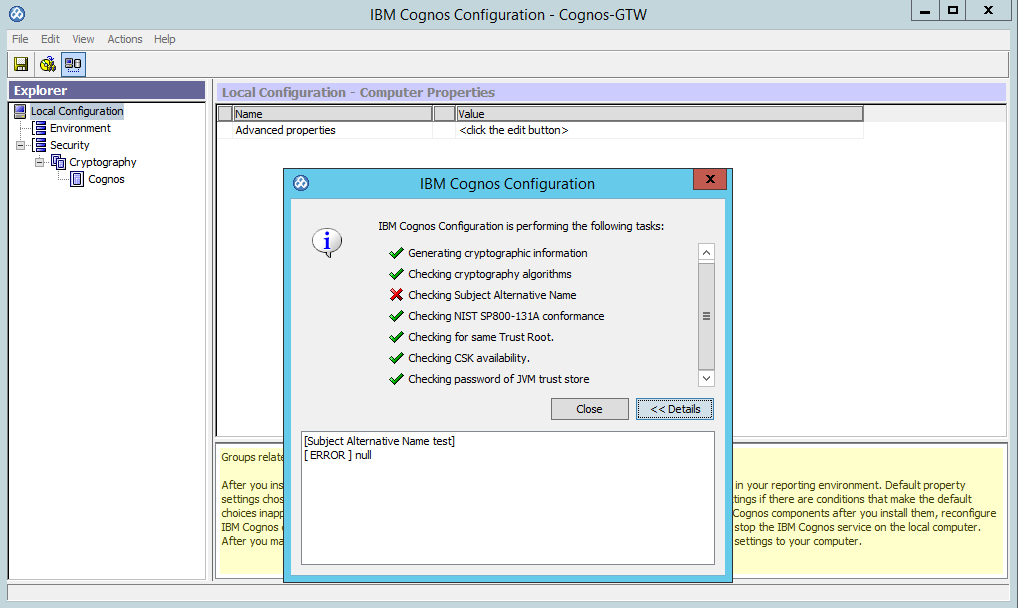Click the Name column header
This screenshot has height=608, width=1018.
tap(332, 114)
